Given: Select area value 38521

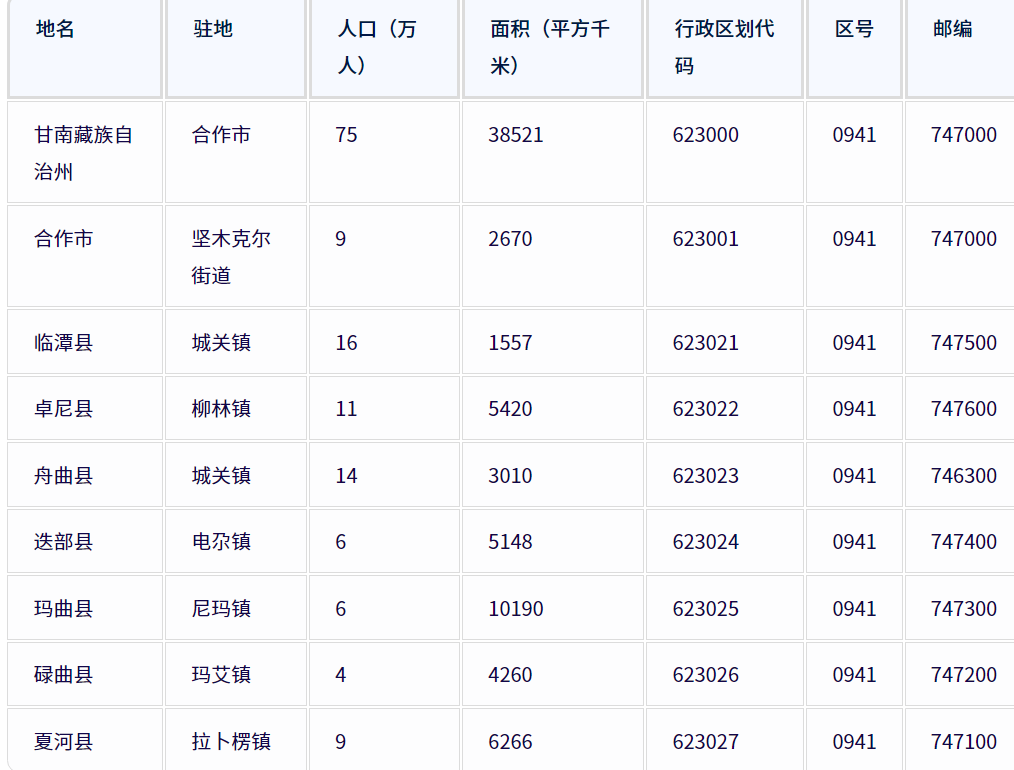Looking at the screenshot, I should [x=515, y=134].
